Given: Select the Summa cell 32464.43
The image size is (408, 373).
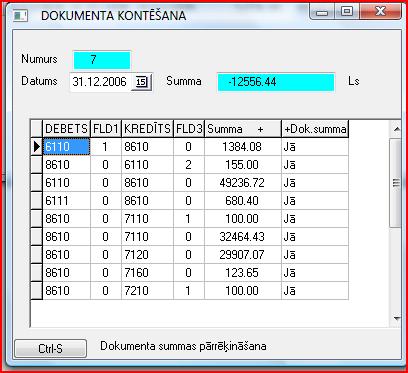Looking at the screenshot, I should pos(243,237).
